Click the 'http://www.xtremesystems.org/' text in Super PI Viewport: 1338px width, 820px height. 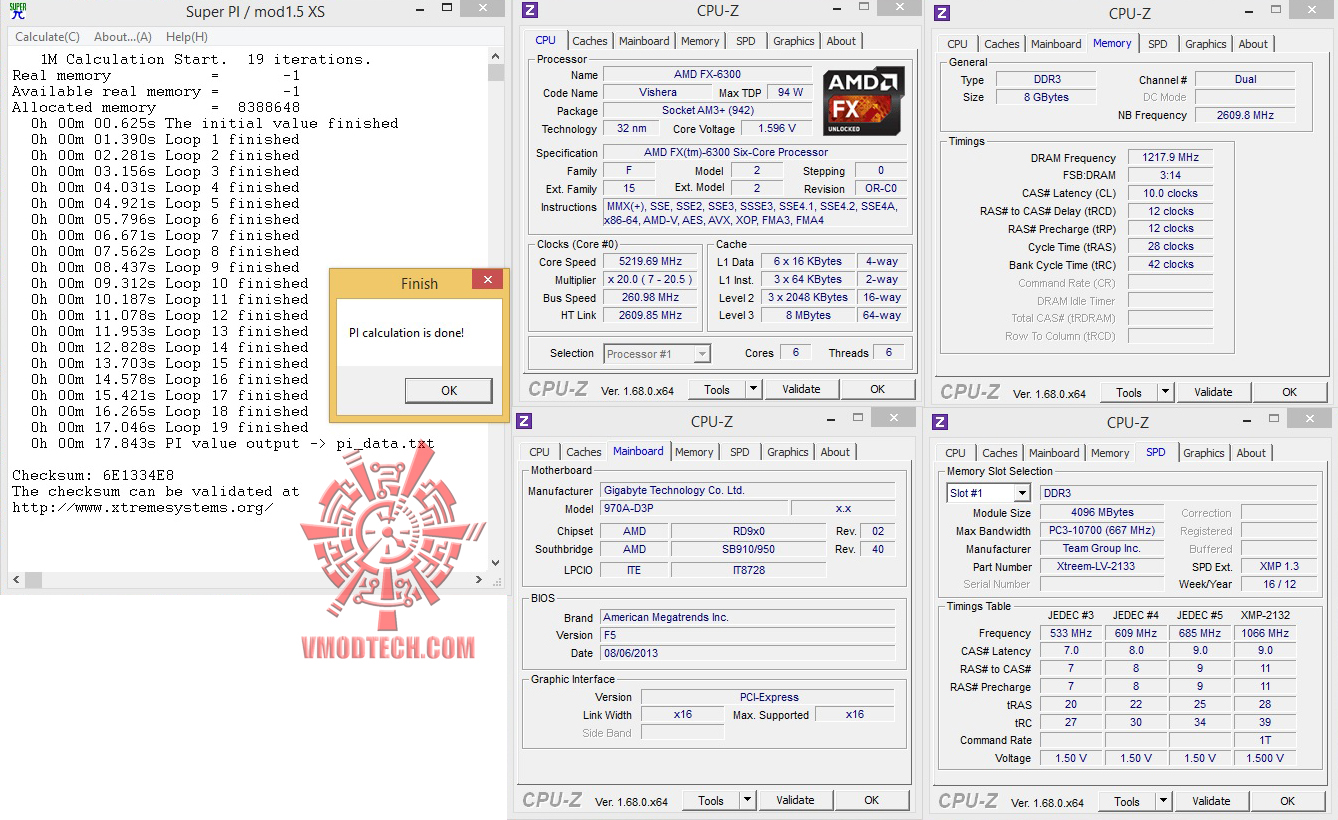click(x=143, y=507)
